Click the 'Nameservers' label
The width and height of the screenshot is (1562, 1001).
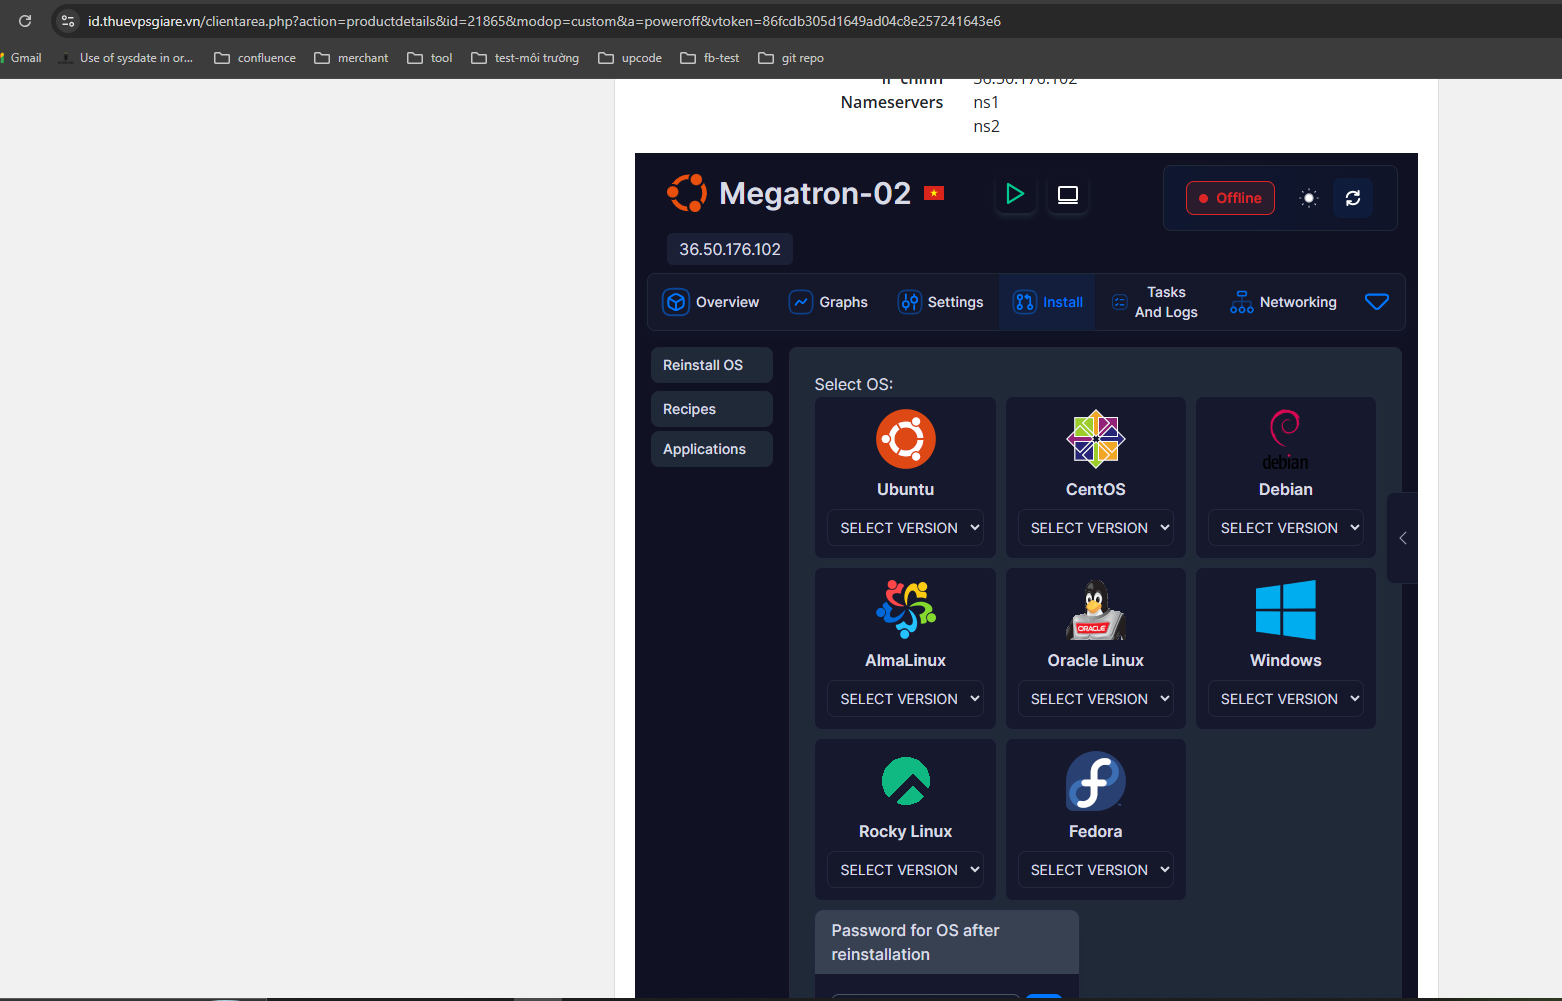pyautogui.click(x=892, y=102)
